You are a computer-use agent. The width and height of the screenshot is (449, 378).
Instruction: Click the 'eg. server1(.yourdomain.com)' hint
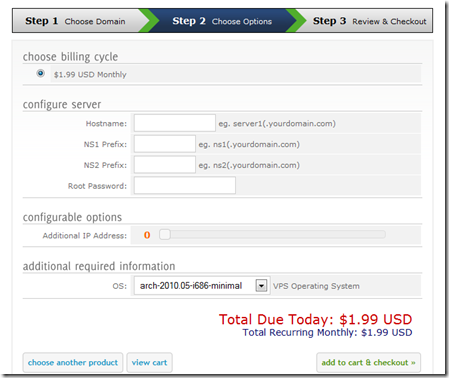click(x=277, y=124)
